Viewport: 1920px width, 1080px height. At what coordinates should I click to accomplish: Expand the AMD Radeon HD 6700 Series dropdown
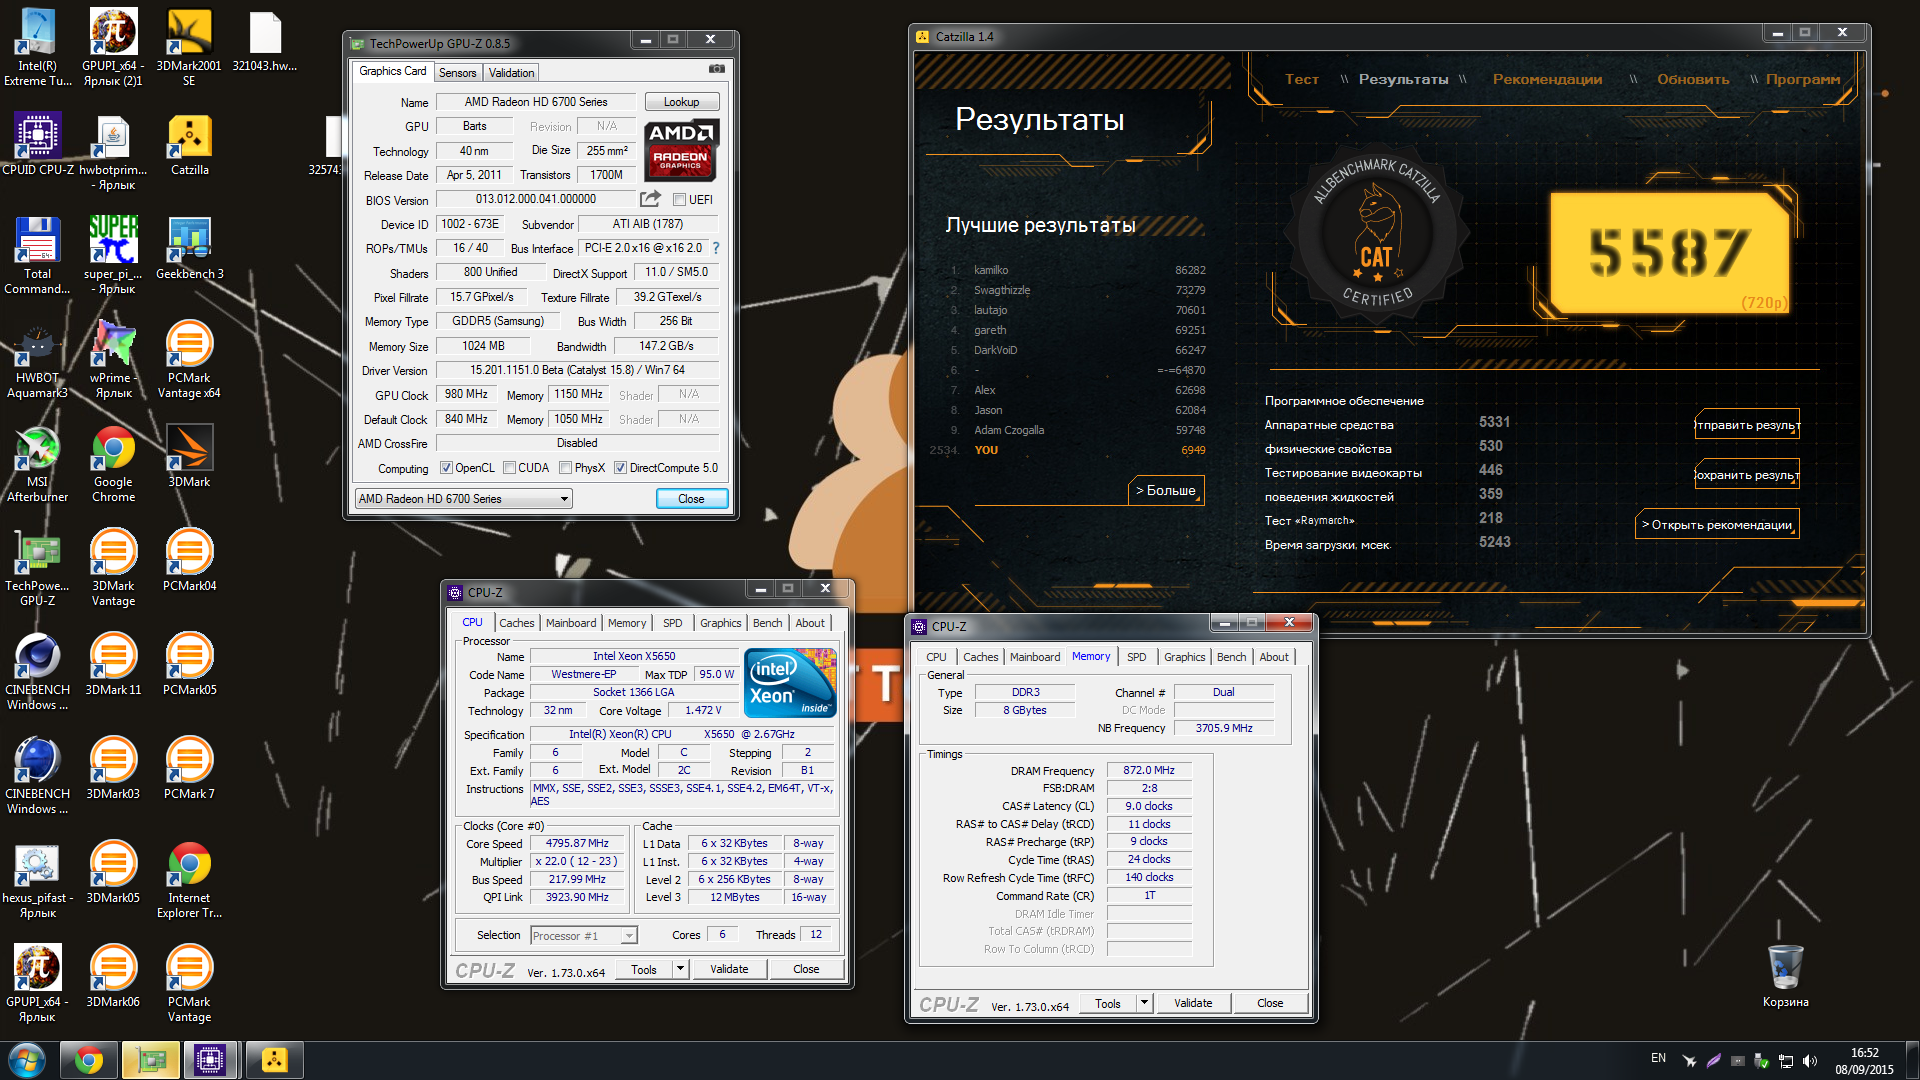click(564, 499)
